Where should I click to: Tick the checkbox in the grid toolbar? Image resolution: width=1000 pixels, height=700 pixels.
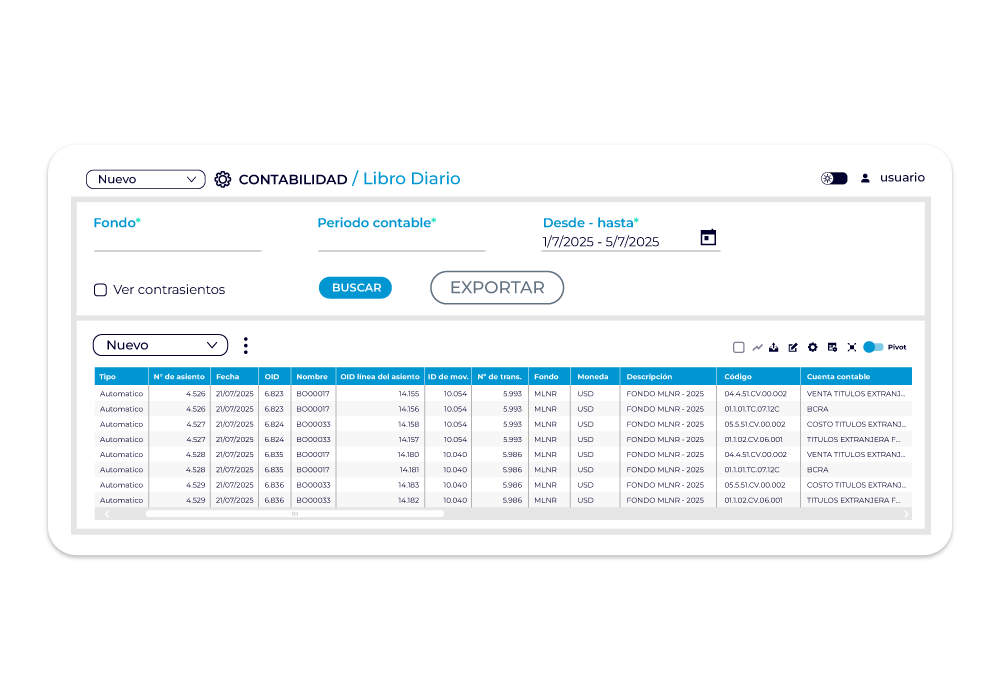pos(738,347)
